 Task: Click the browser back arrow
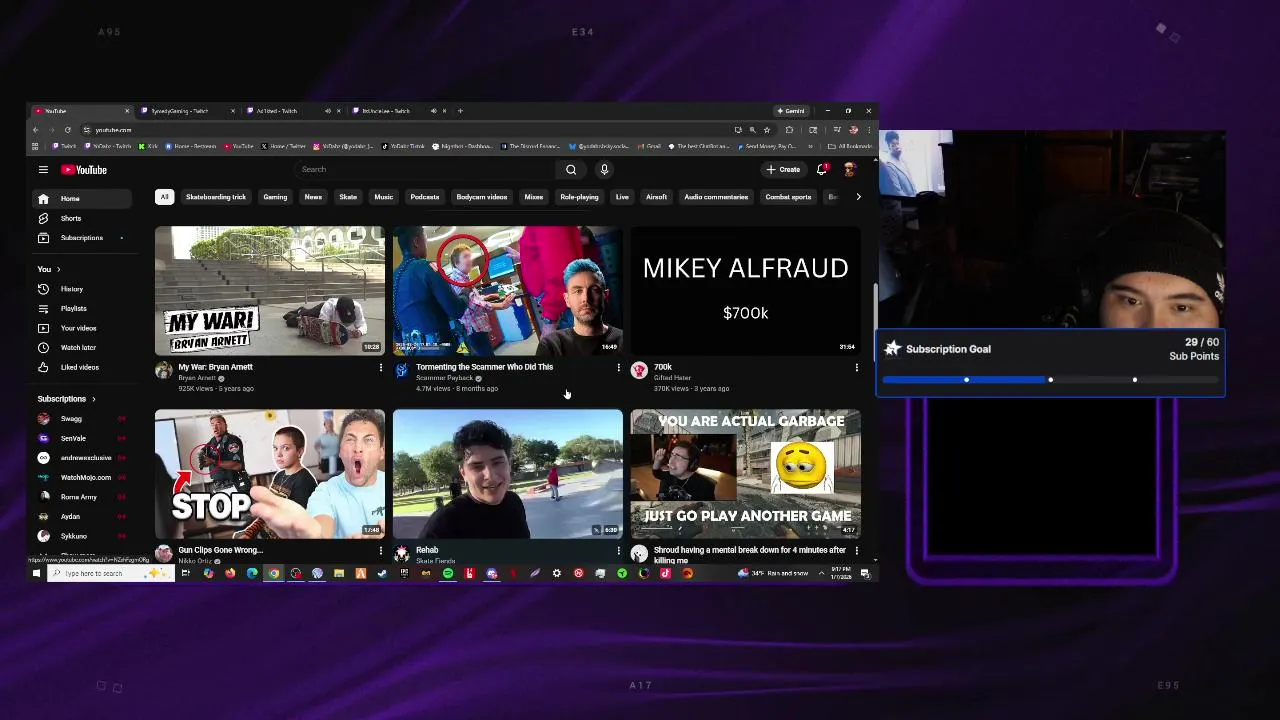(36, 130)
